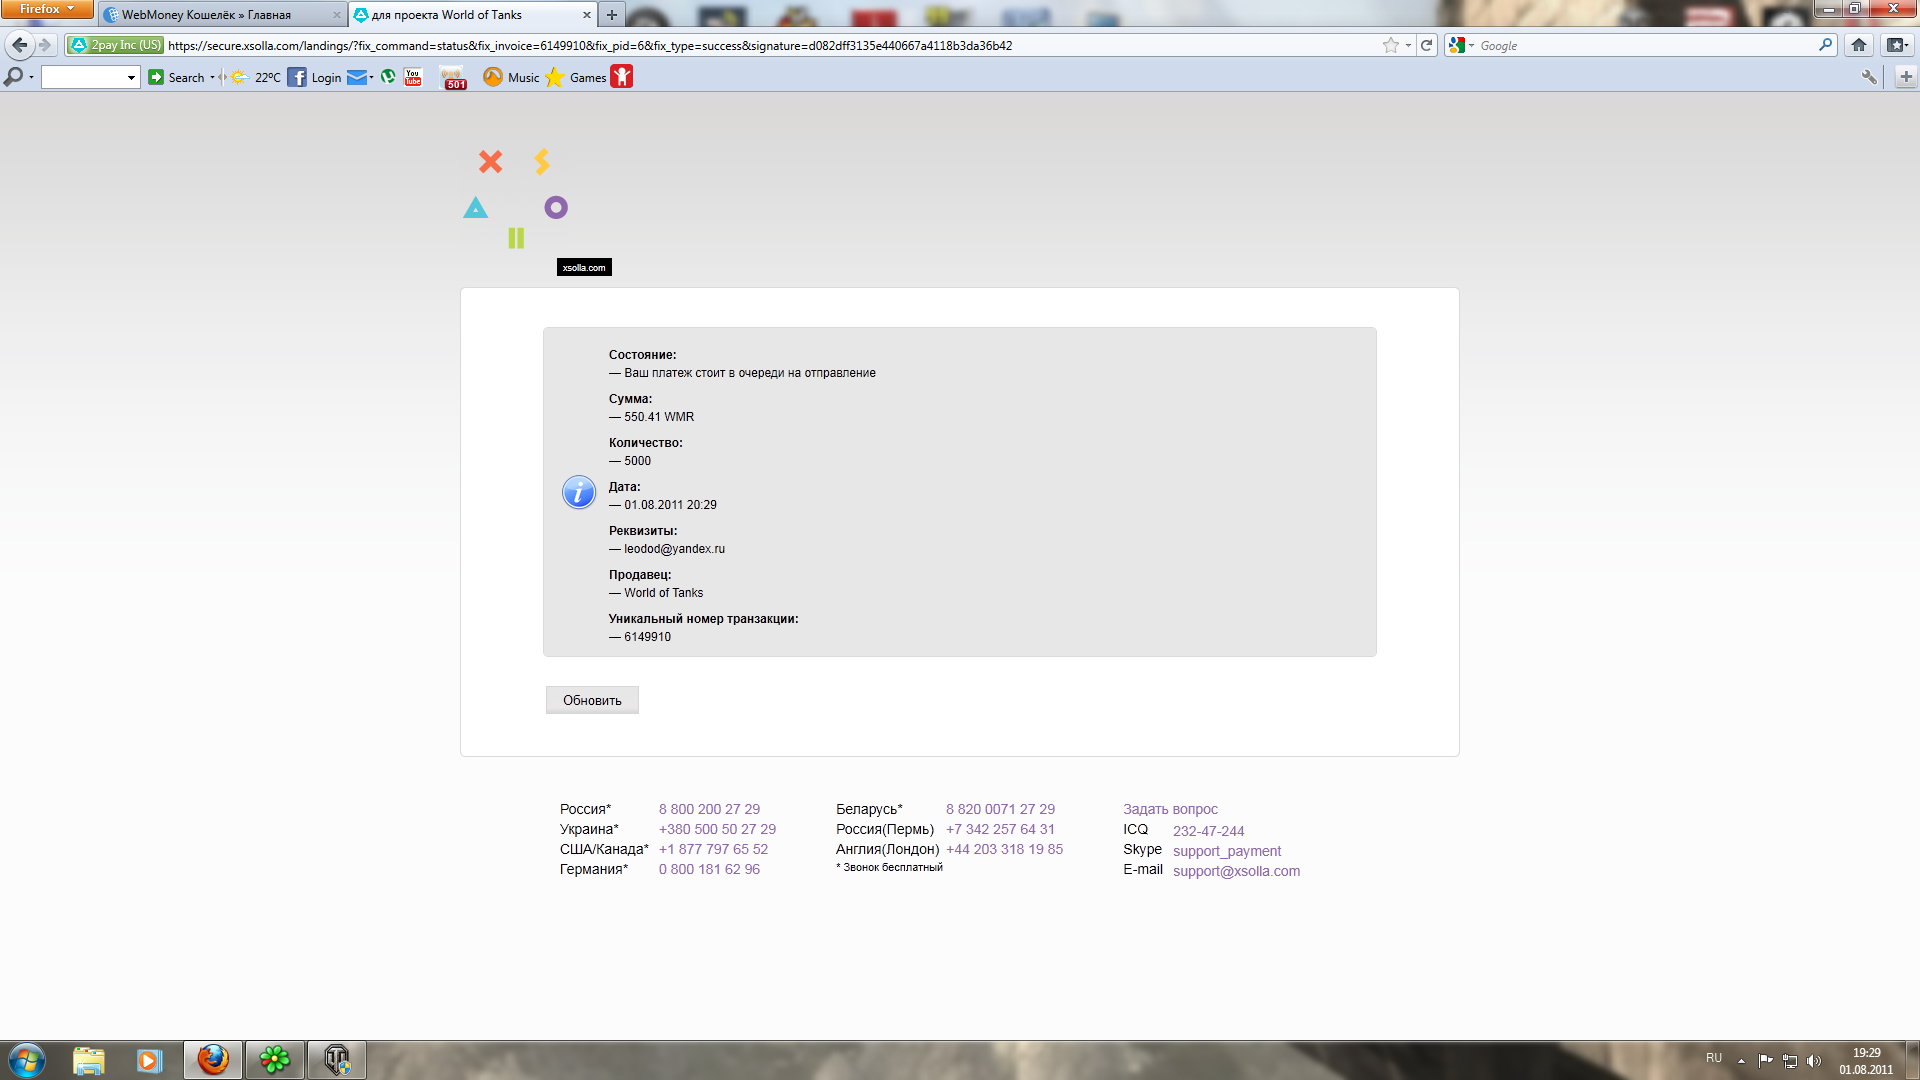
Task: Click the Games star icon
Action: 555,77
